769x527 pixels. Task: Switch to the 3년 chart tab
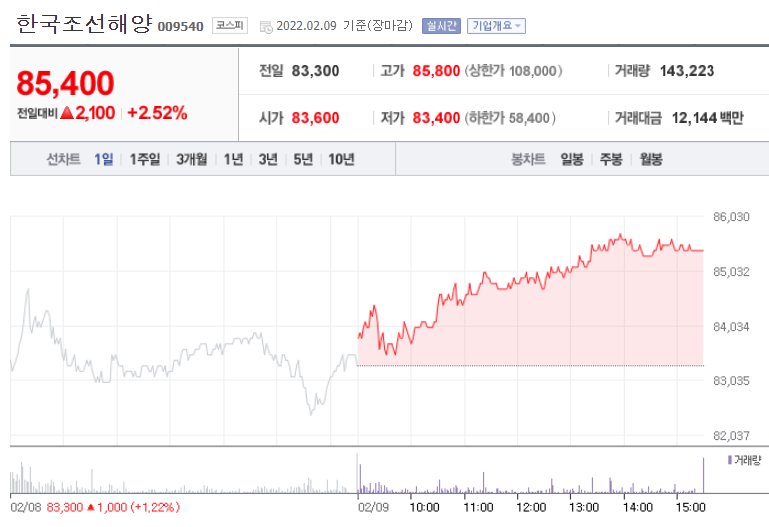click(x=268, y=159)
